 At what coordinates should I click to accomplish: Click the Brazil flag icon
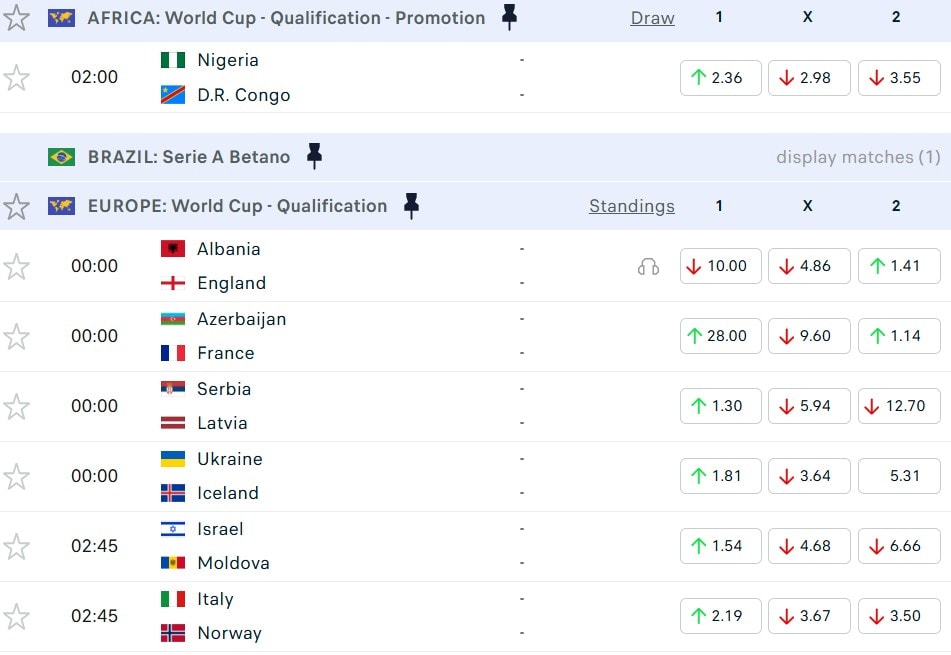pos(61,157)
